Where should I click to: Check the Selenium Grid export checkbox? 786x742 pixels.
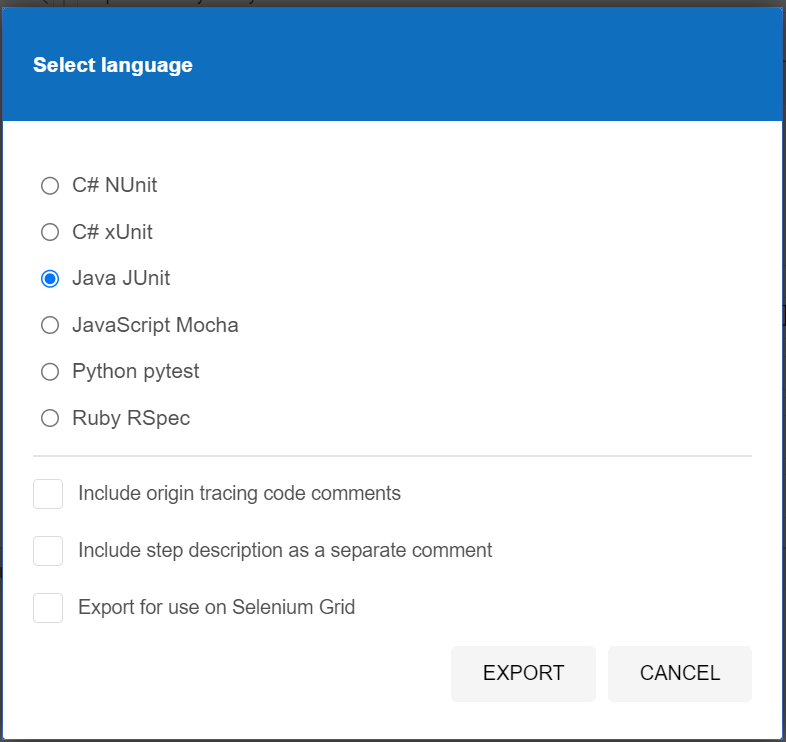click(x=48, y=608)
